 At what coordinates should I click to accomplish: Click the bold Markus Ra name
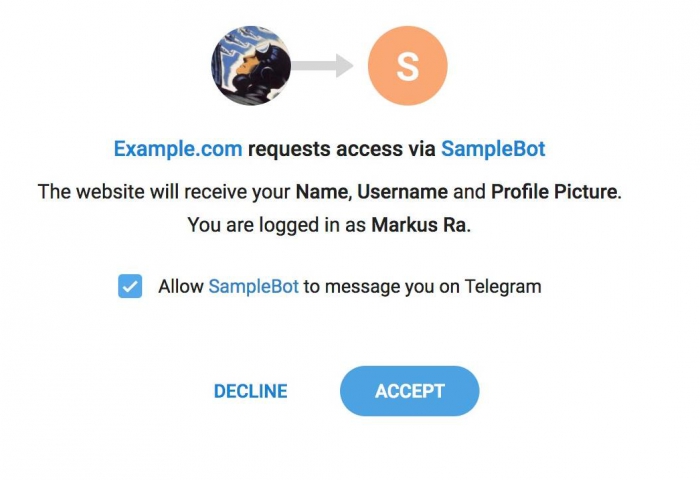coord(418,225)
